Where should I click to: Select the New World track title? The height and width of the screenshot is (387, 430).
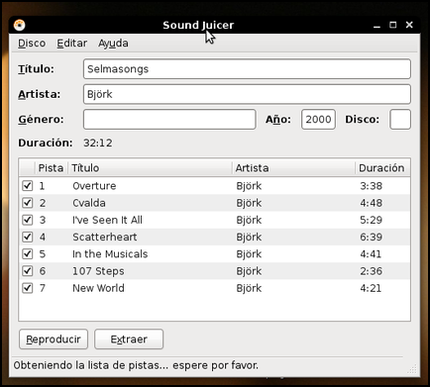click(x=98, y=288)
